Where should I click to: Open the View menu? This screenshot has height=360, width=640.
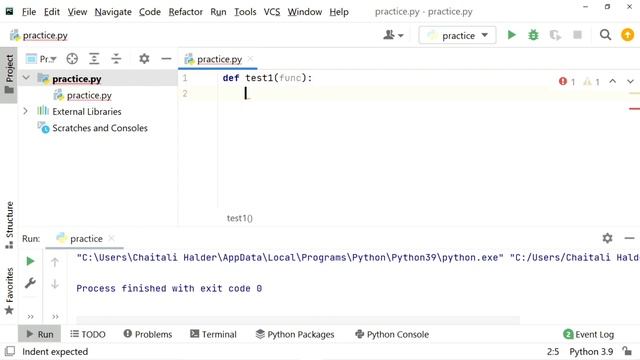(77, 12)
